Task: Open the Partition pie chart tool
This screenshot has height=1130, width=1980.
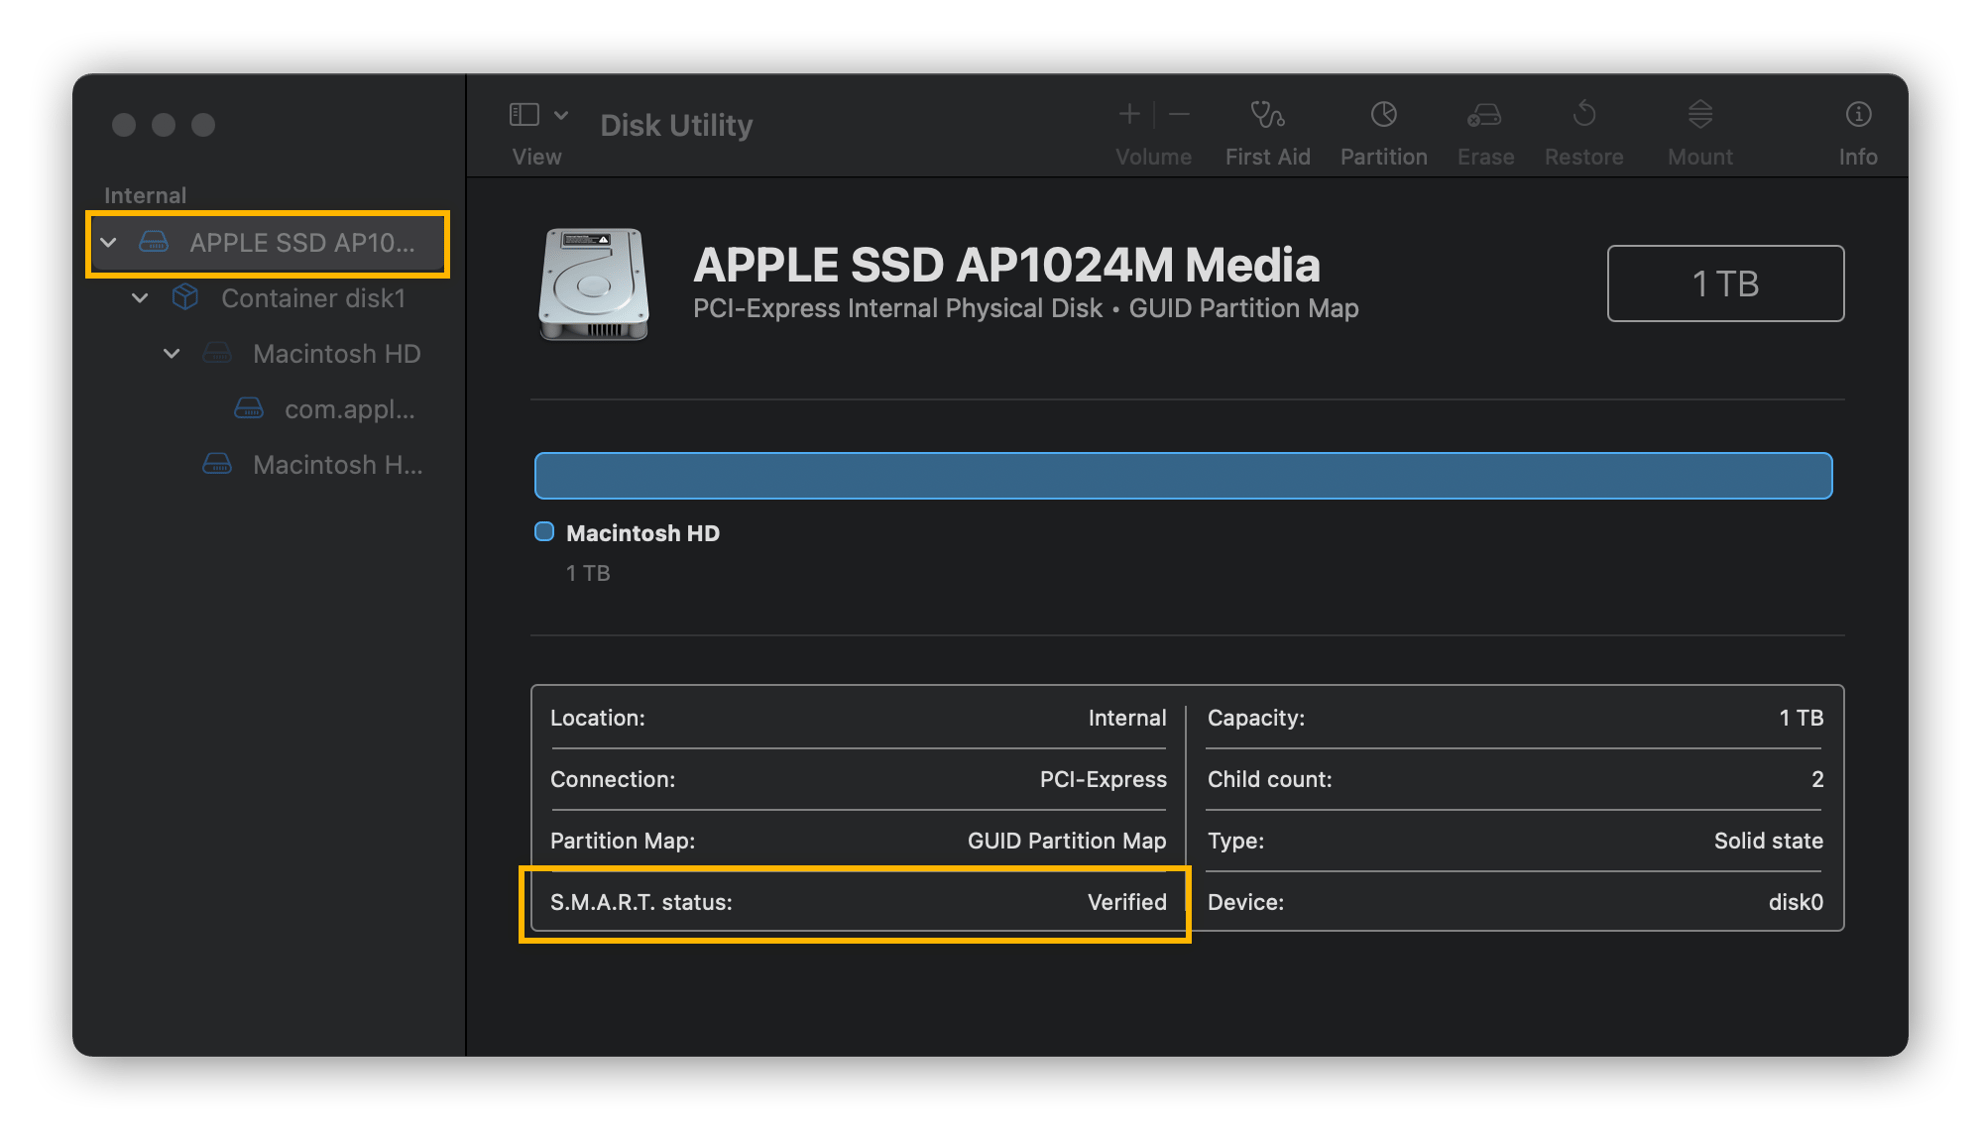Action: pyautogui.click(x=1383, y=116)
